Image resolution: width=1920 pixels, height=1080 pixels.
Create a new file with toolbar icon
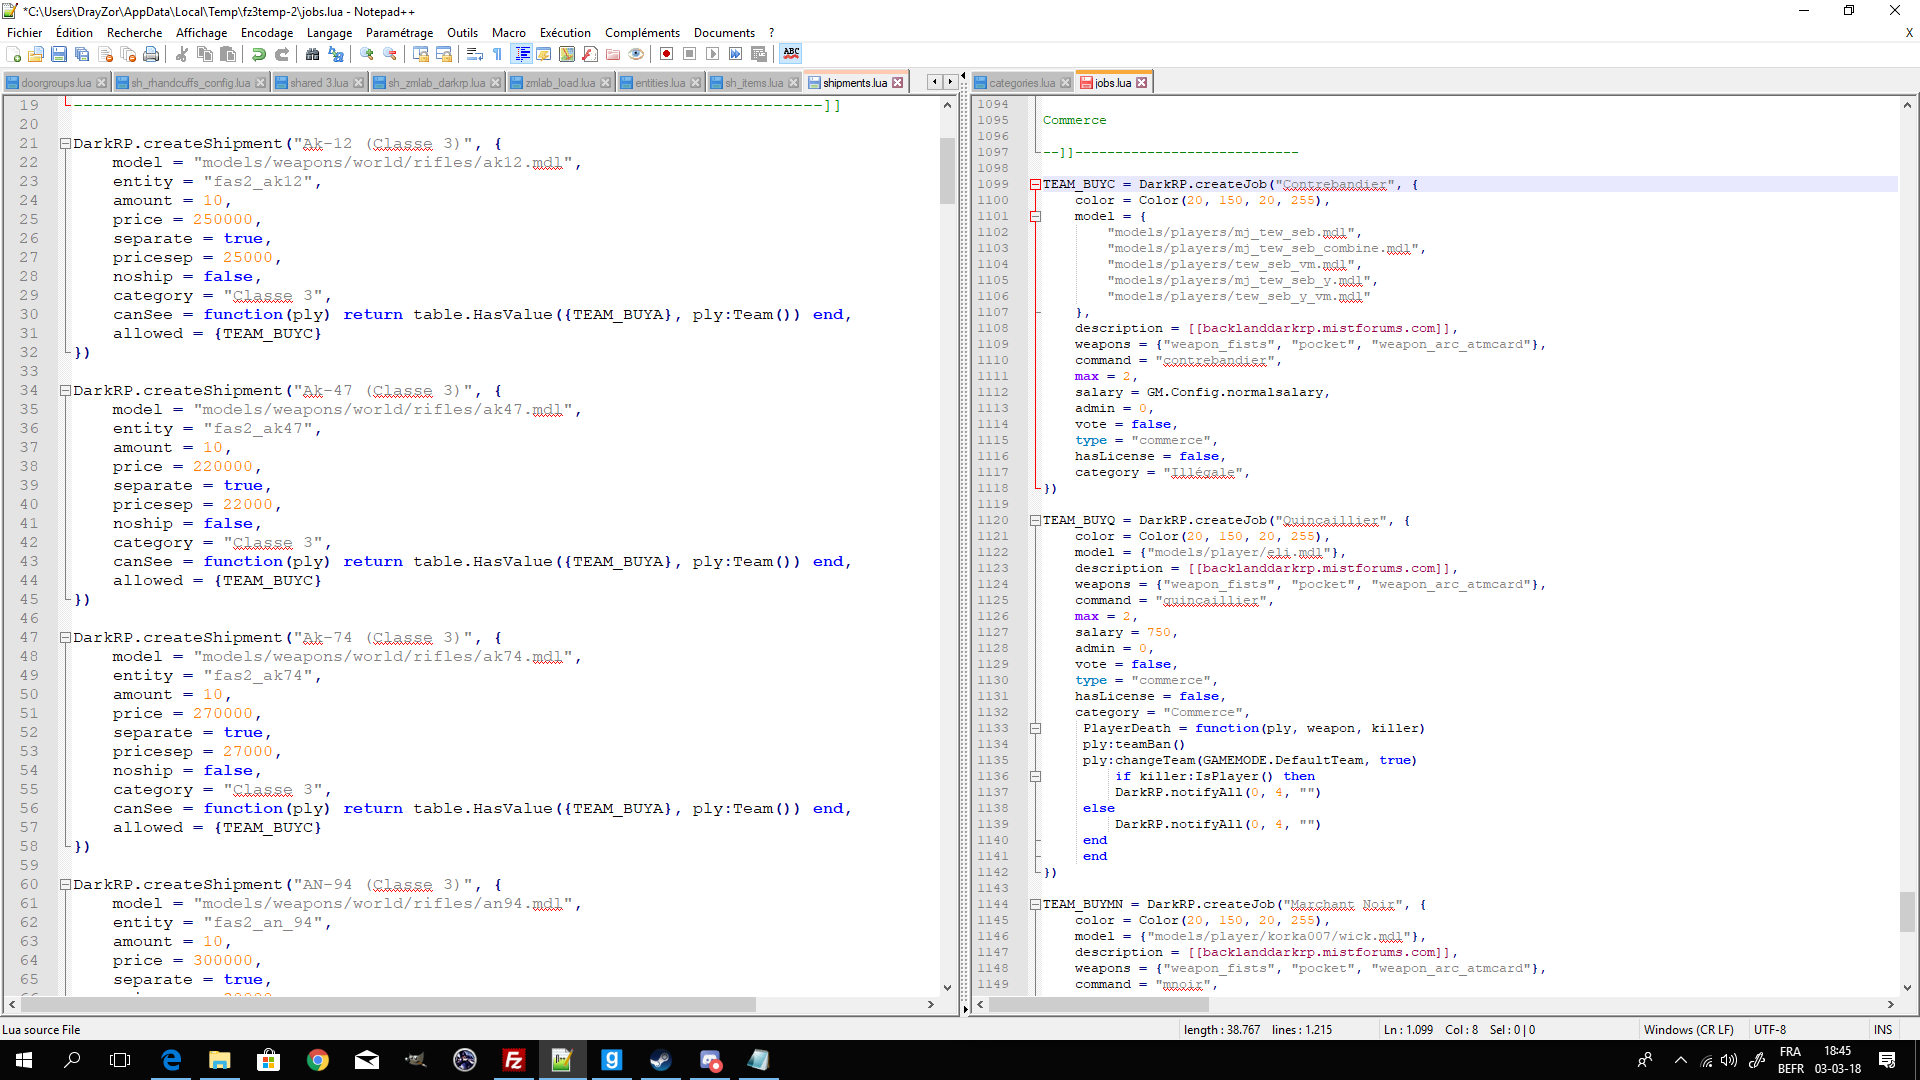14,54
